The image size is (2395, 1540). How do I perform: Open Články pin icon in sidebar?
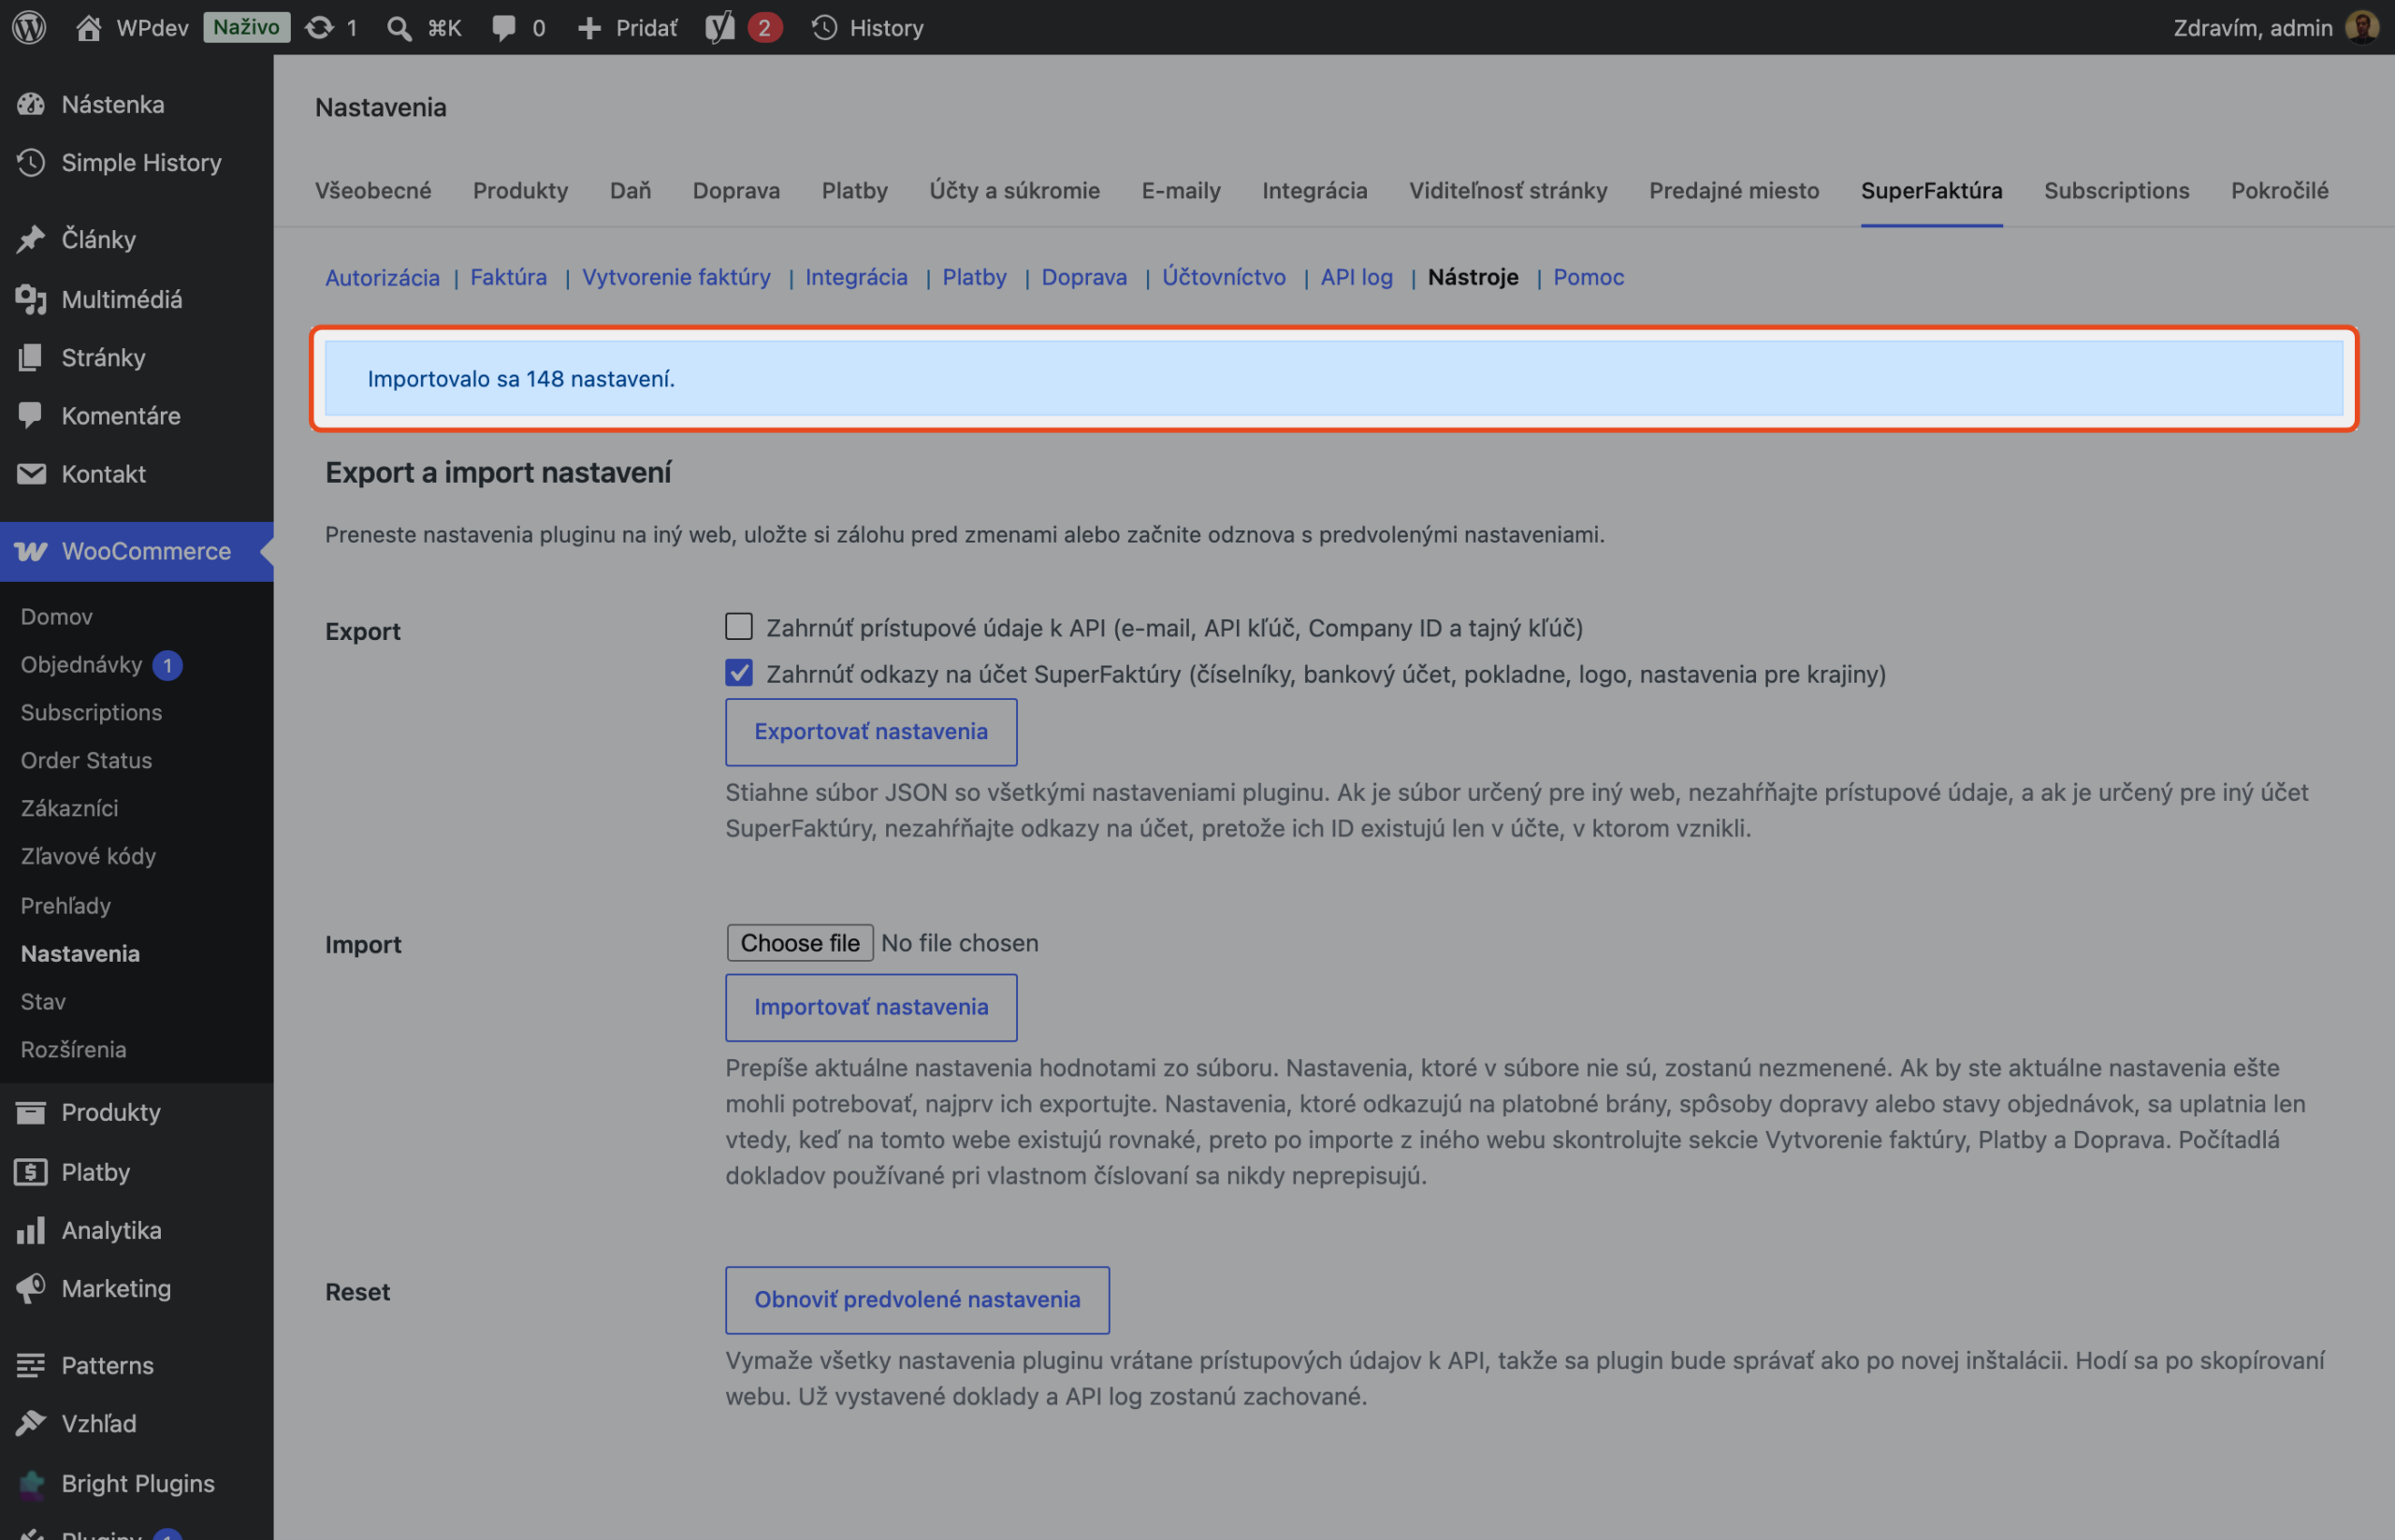click(x=31, y=239)
